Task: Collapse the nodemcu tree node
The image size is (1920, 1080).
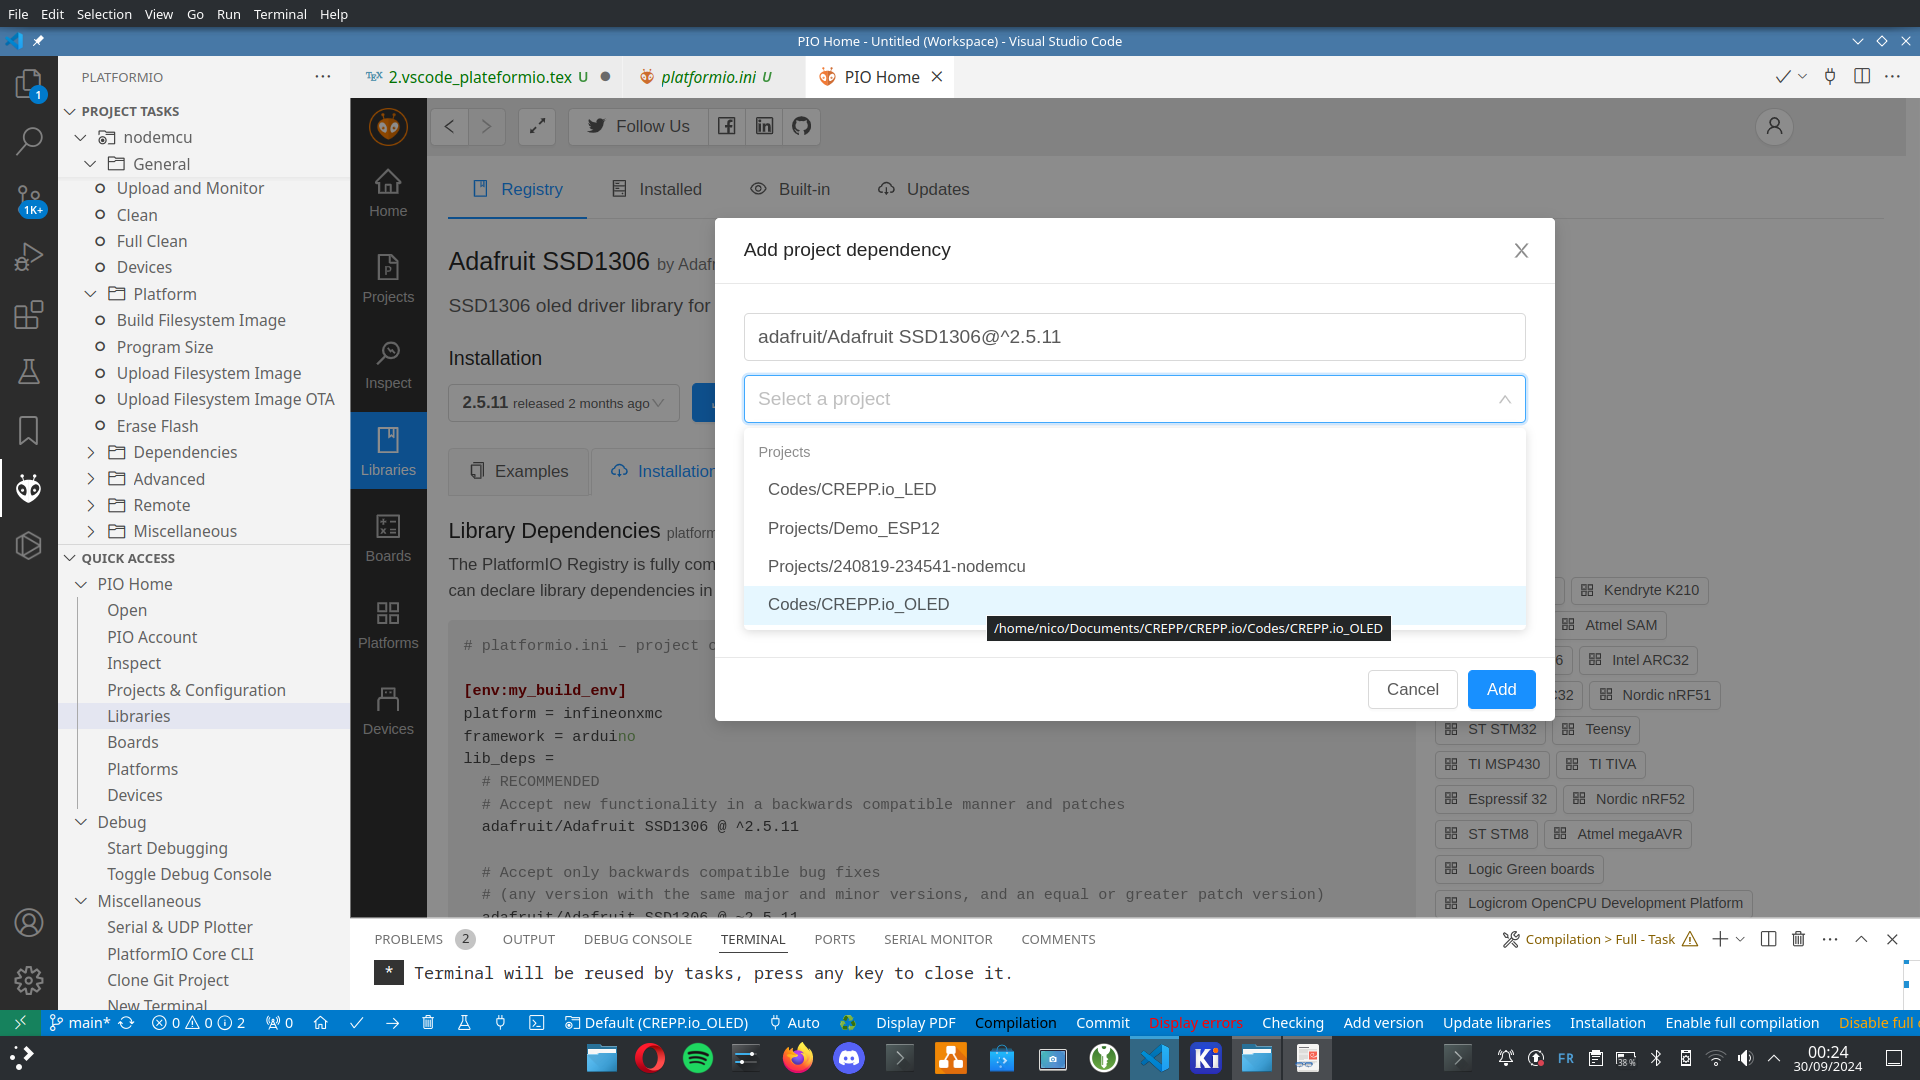Action: 80,137
